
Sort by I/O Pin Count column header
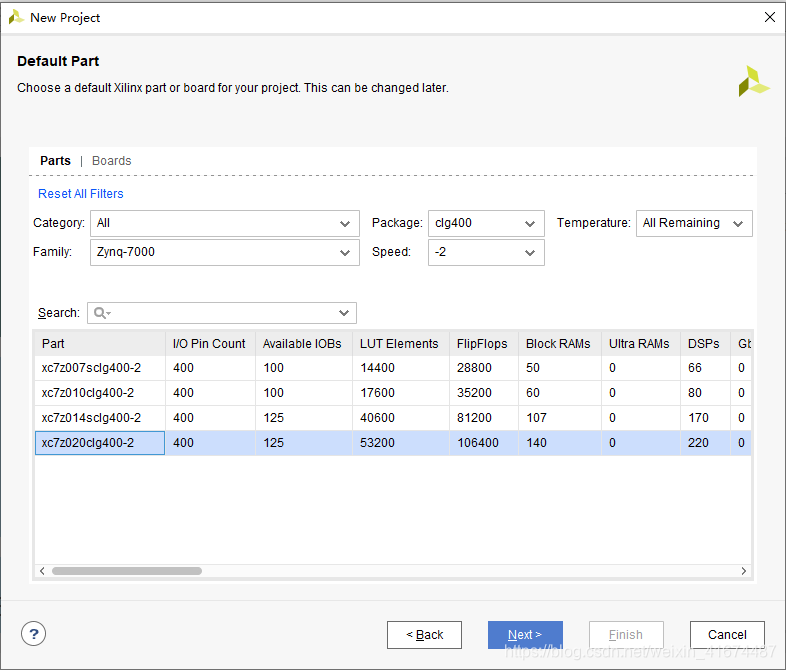tap(210, 344)
